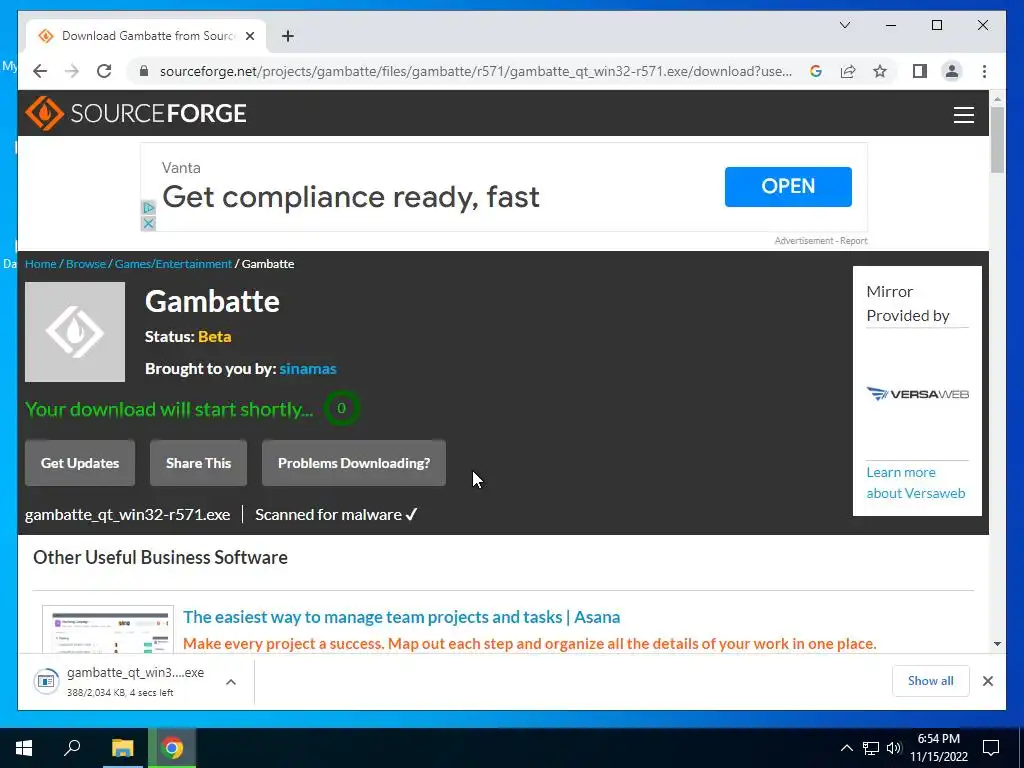Click the browser forward arrow
The width and height of the screenshot is (1024, 768).
coord(72,71)
